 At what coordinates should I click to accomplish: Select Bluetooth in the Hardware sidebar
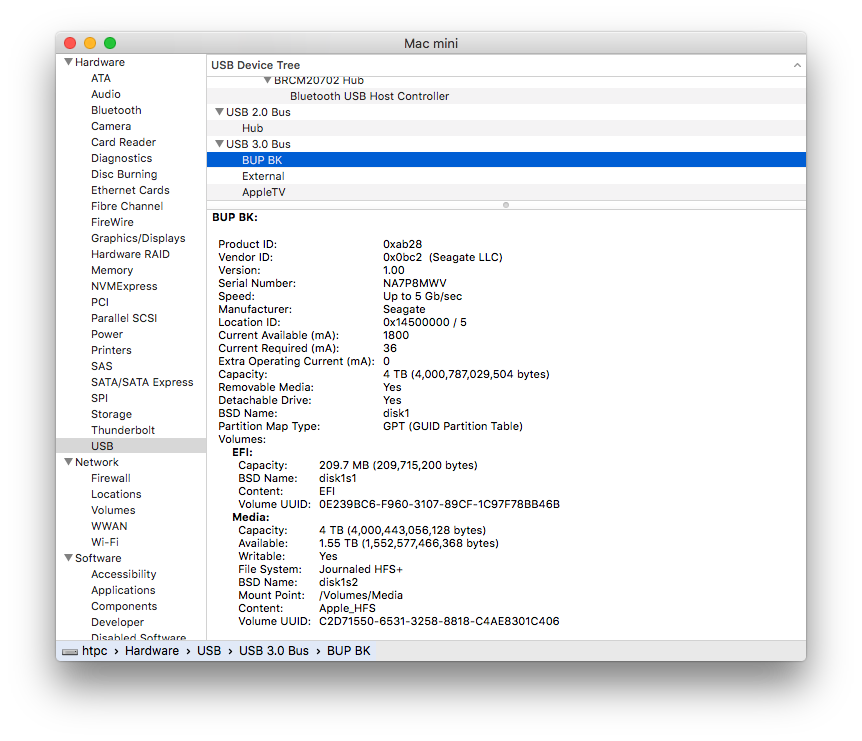[116, 110]
